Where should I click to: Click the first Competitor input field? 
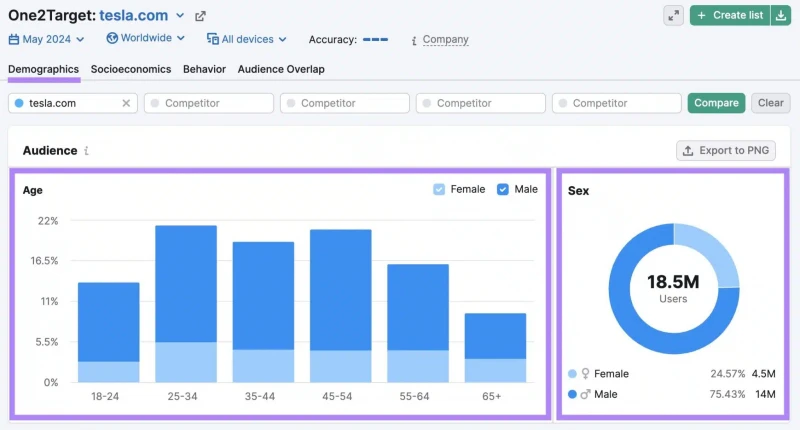pos(209,103)
